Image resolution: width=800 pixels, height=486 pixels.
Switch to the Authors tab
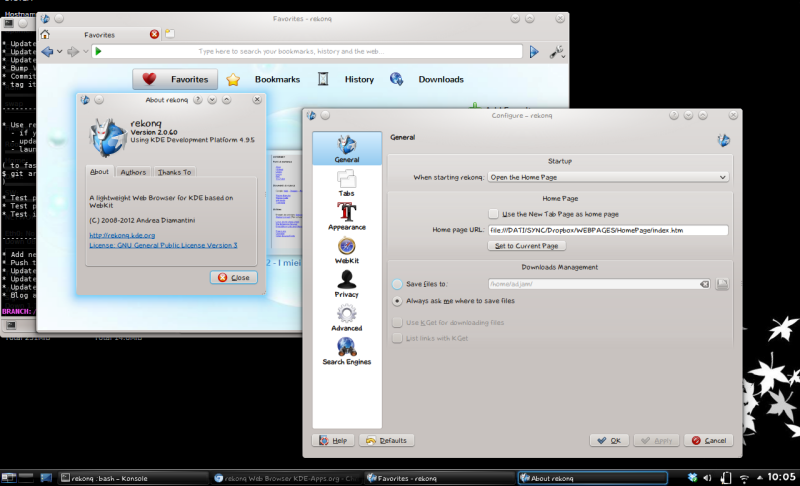pyautogui.click(x=133, y=172)
